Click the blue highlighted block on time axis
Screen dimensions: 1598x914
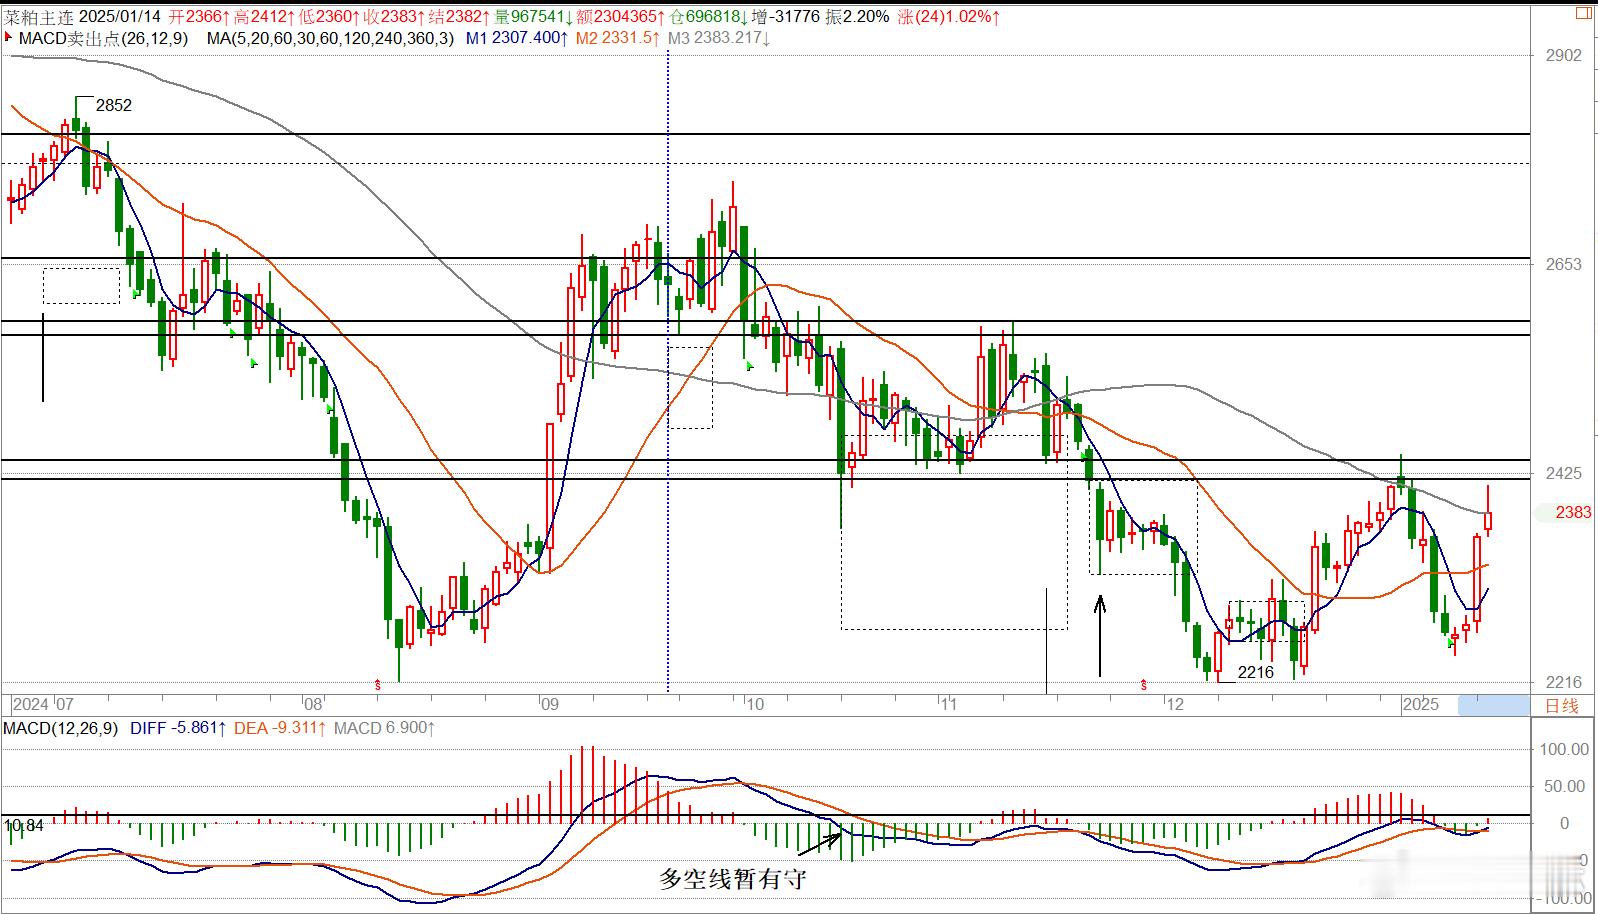pyautogui.click(x=1493, y=705)
